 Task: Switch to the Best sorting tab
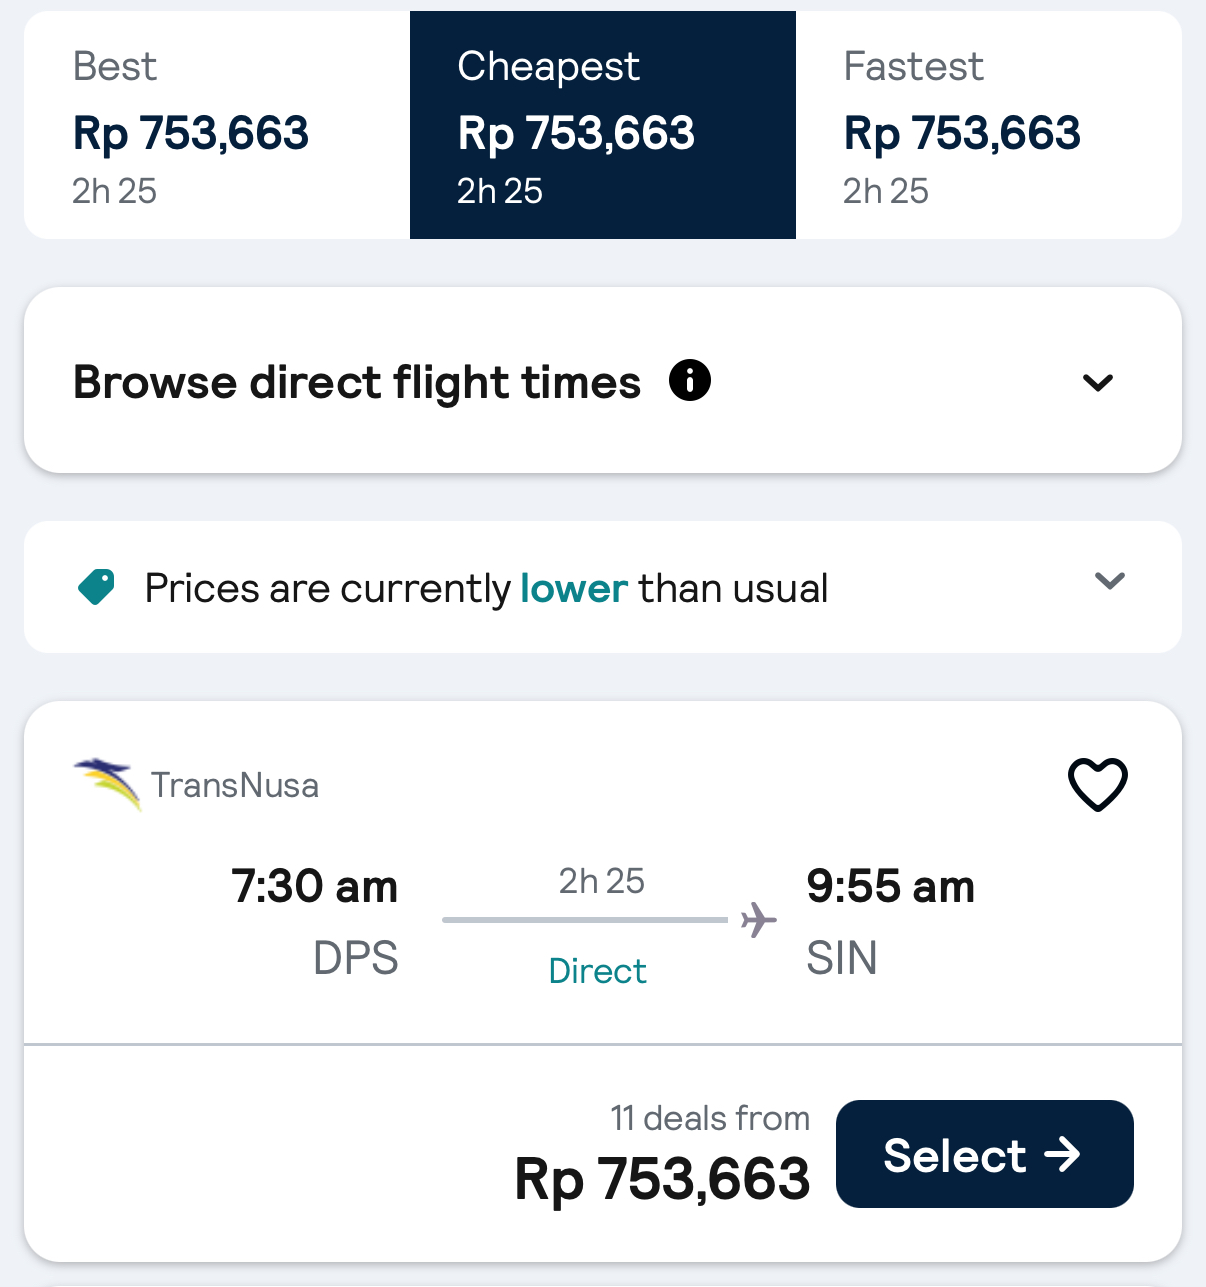pos(216,126)
